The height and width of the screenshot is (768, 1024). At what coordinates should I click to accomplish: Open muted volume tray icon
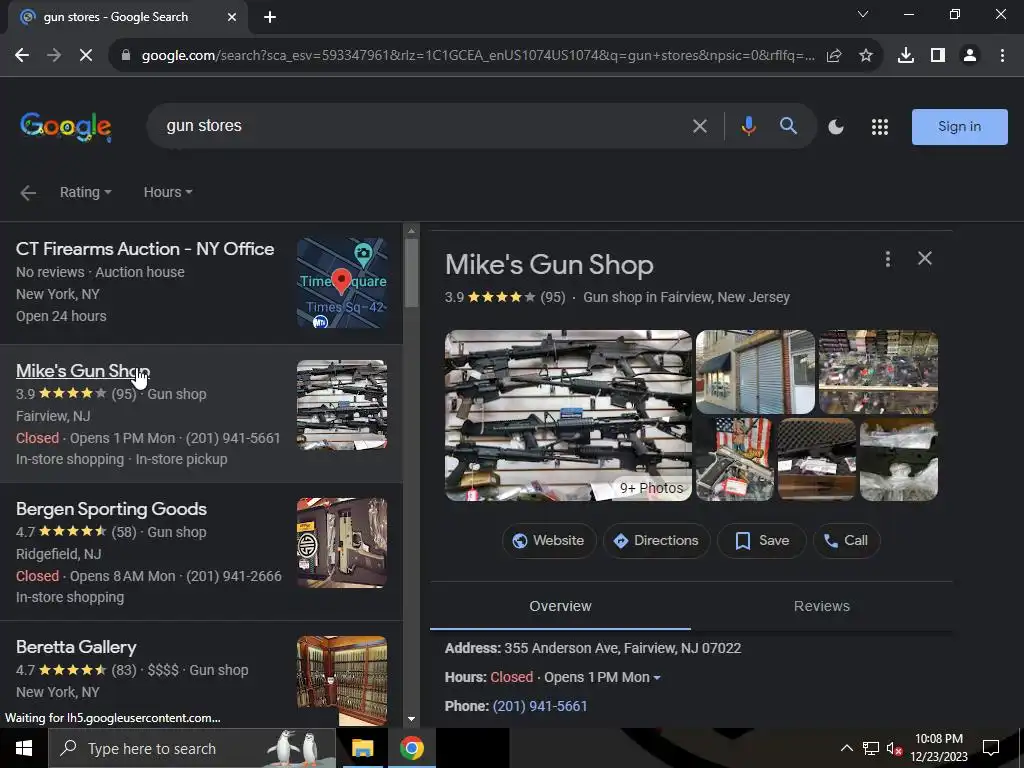point(895,748)
